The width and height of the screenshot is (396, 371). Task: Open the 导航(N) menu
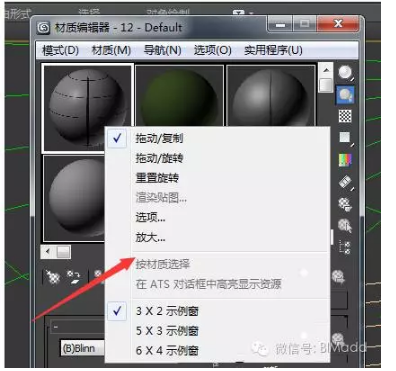point(162,50)
